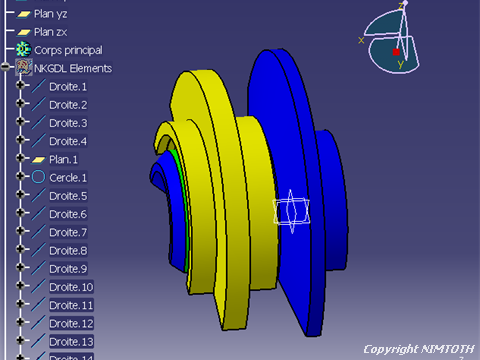Select the Plan zx tree label
Viewport: 480px width, 360px height.
point(51,32)
